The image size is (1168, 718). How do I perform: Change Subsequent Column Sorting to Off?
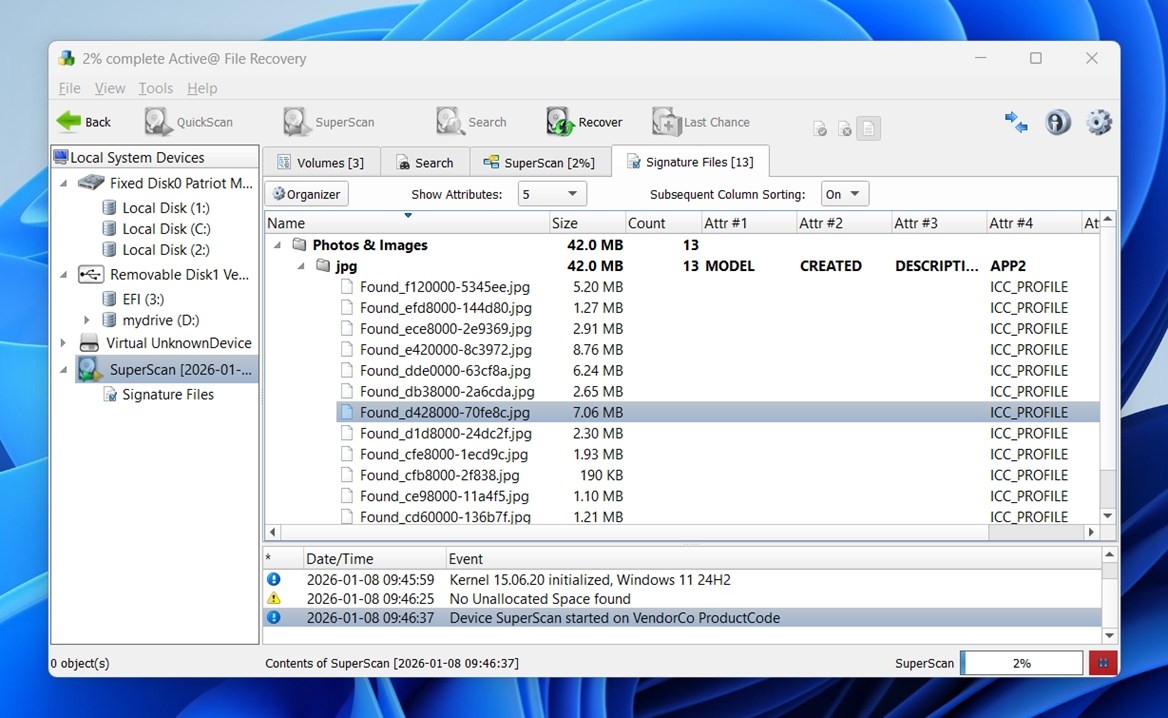[842, 193]
